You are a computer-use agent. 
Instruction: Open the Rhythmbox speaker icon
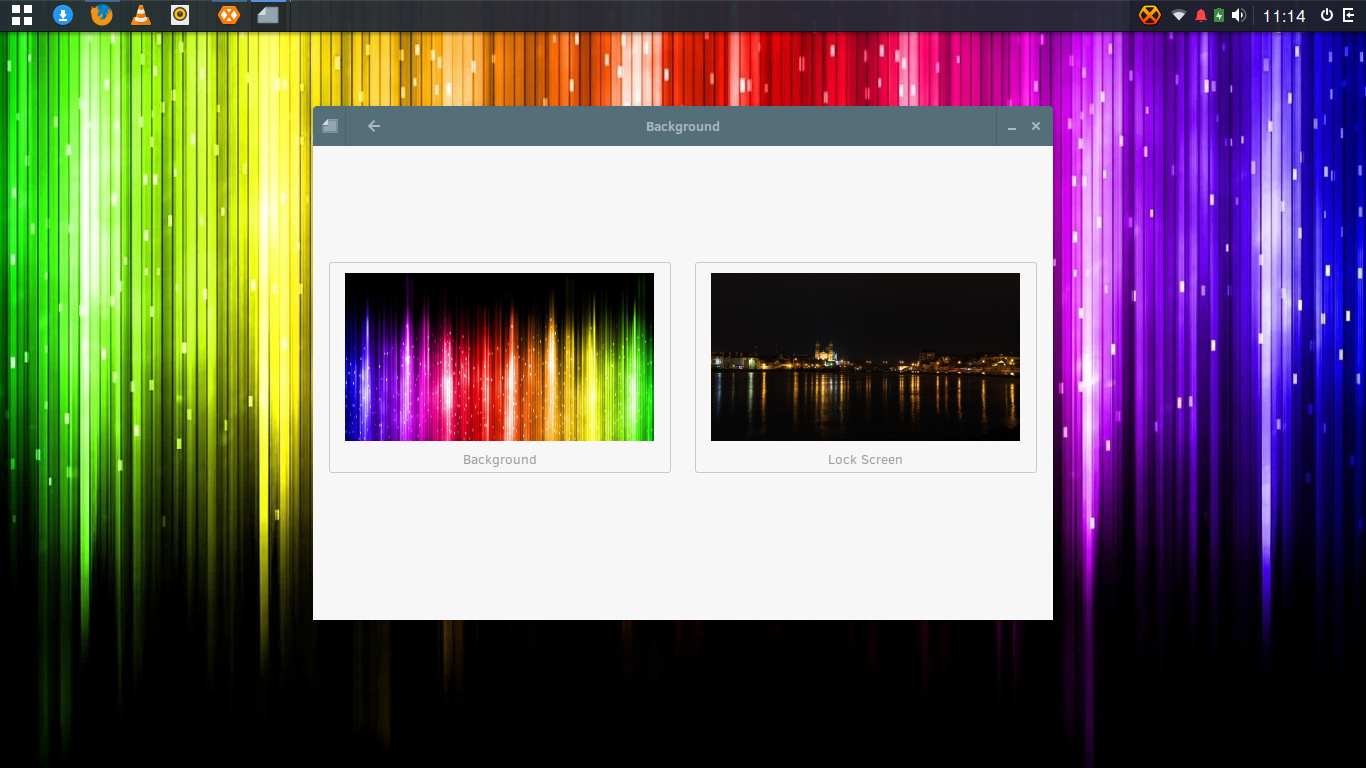coord(180,15)
